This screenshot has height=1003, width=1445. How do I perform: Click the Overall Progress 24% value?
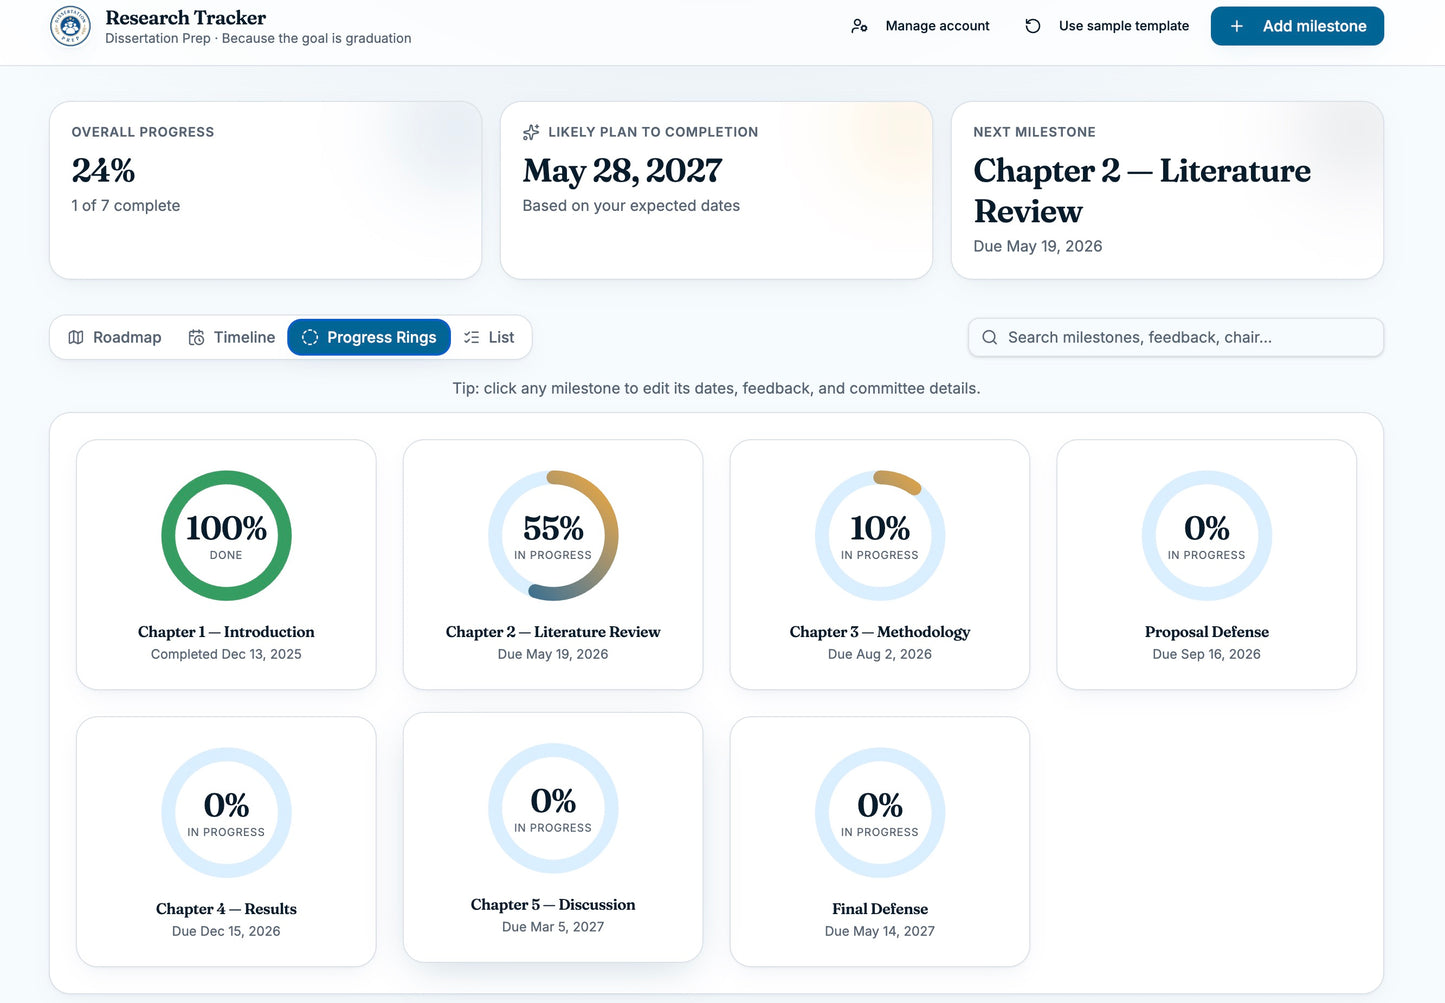103,171
